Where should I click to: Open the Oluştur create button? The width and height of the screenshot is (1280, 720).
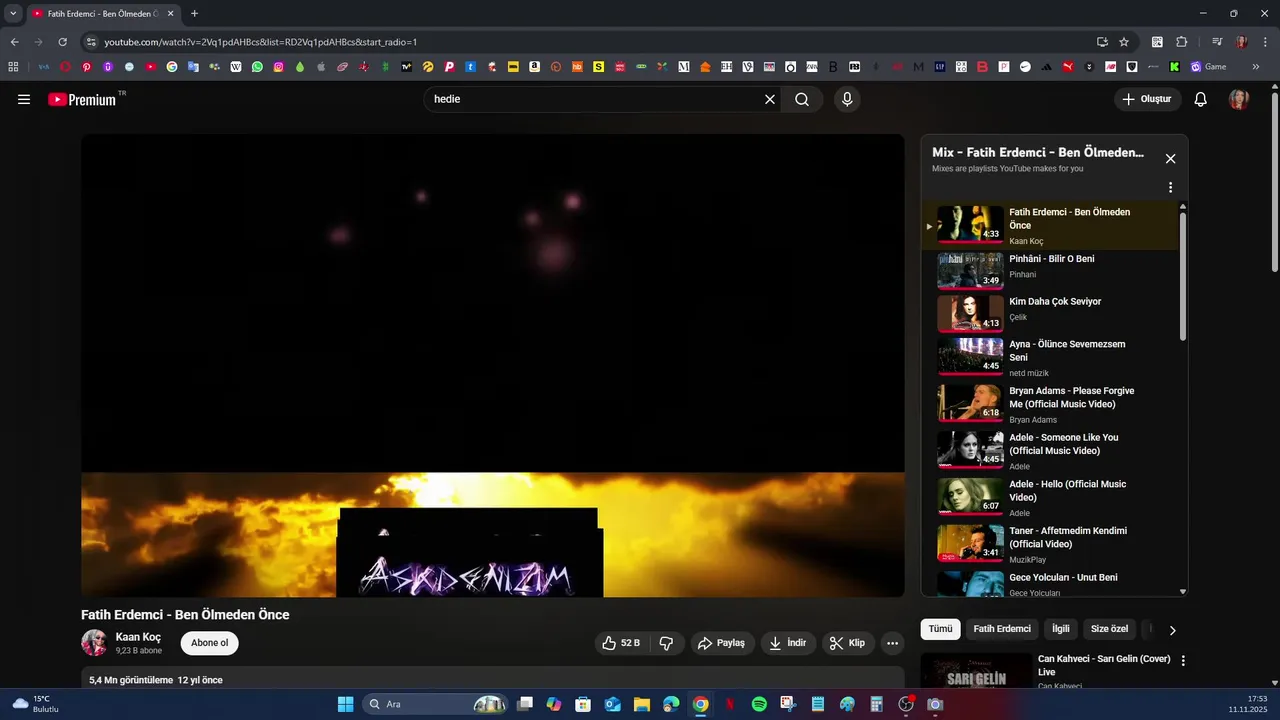coord(1147,99)
